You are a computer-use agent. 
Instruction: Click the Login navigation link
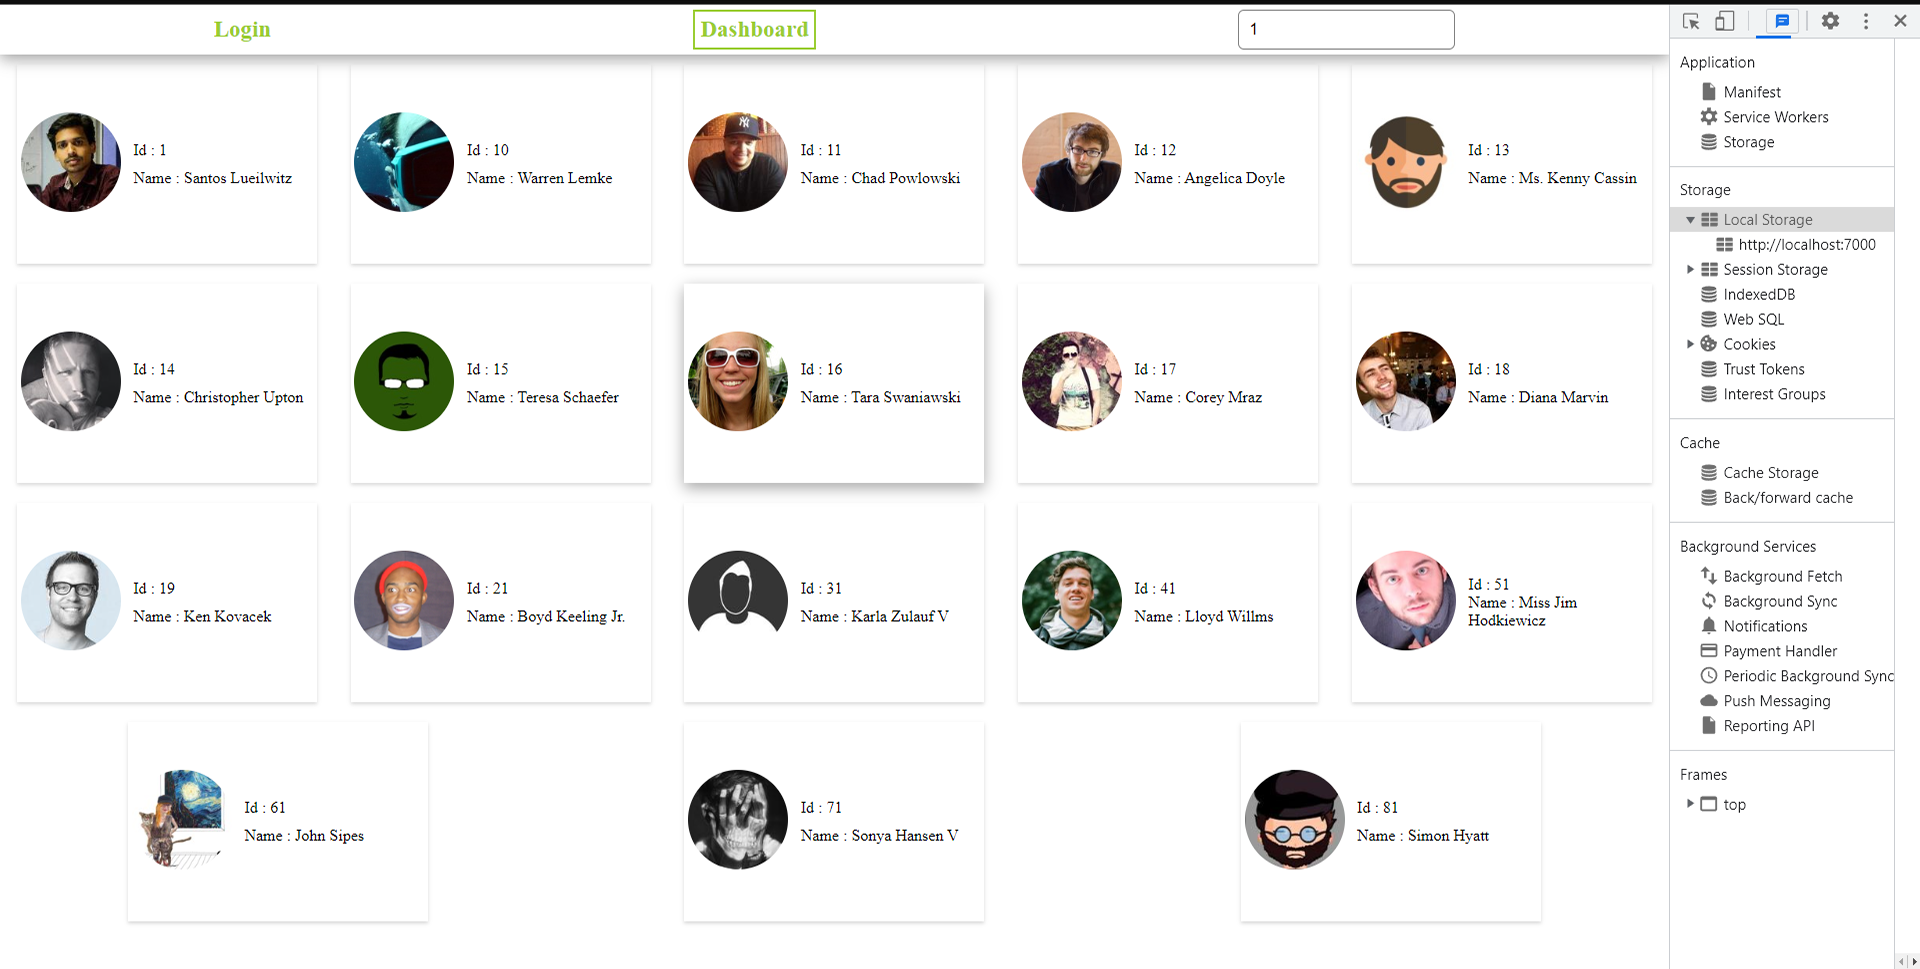click(x=242, y=30)
